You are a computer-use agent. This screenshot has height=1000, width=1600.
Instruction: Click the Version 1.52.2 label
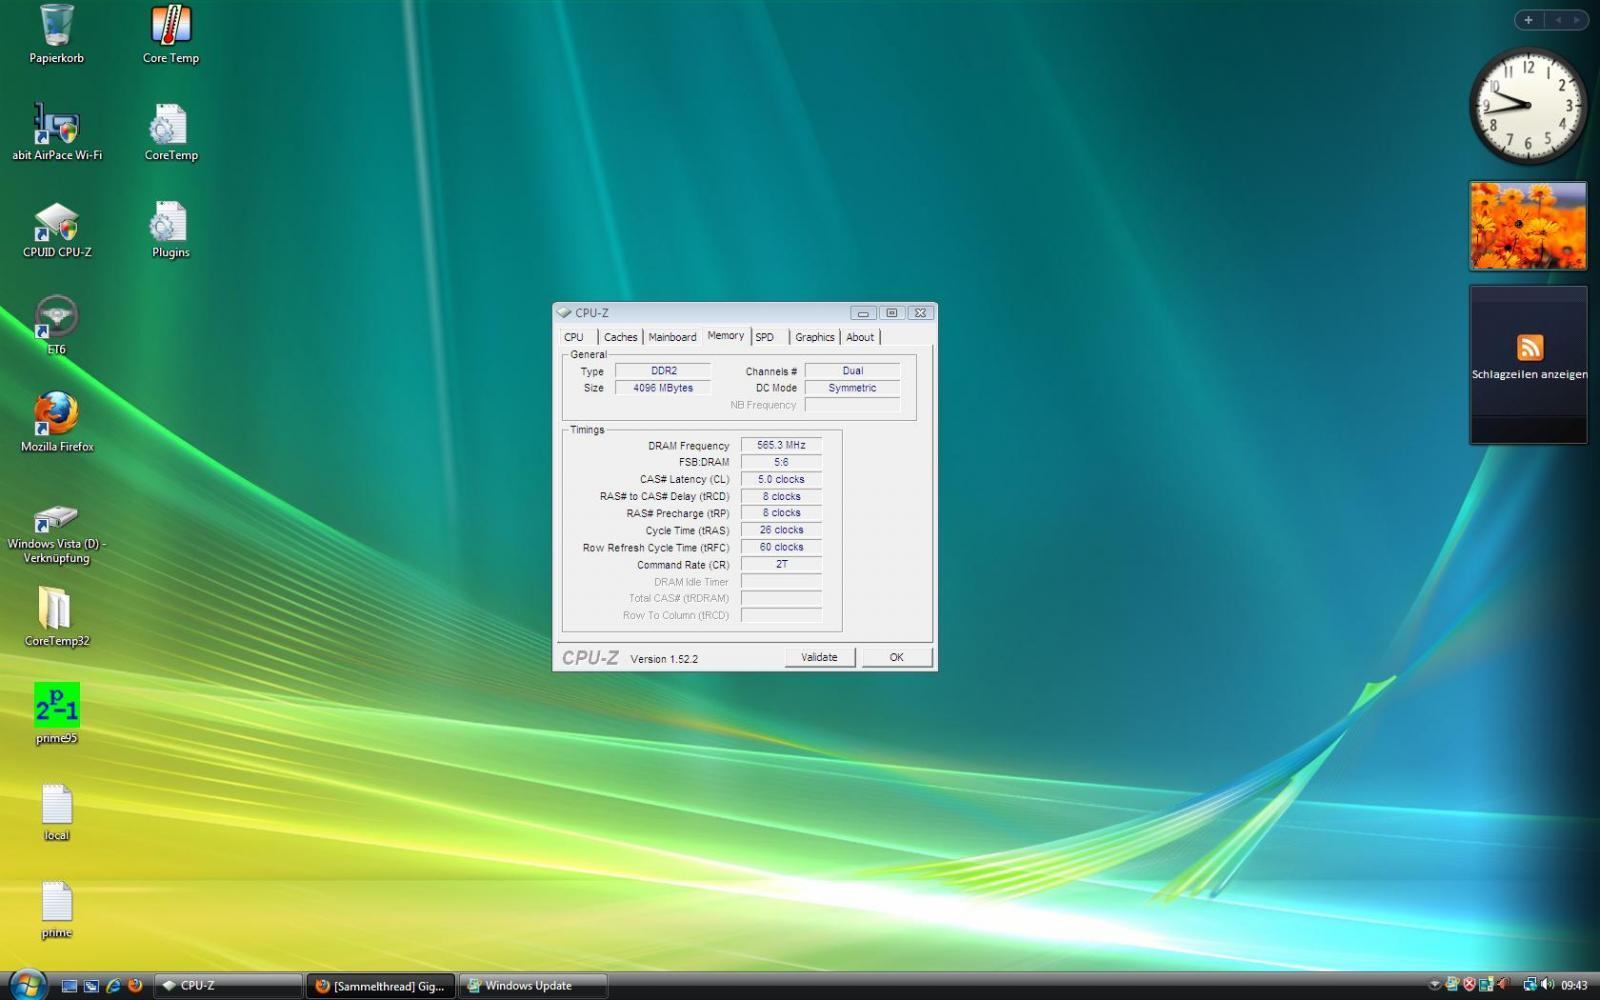coord(664,659)
